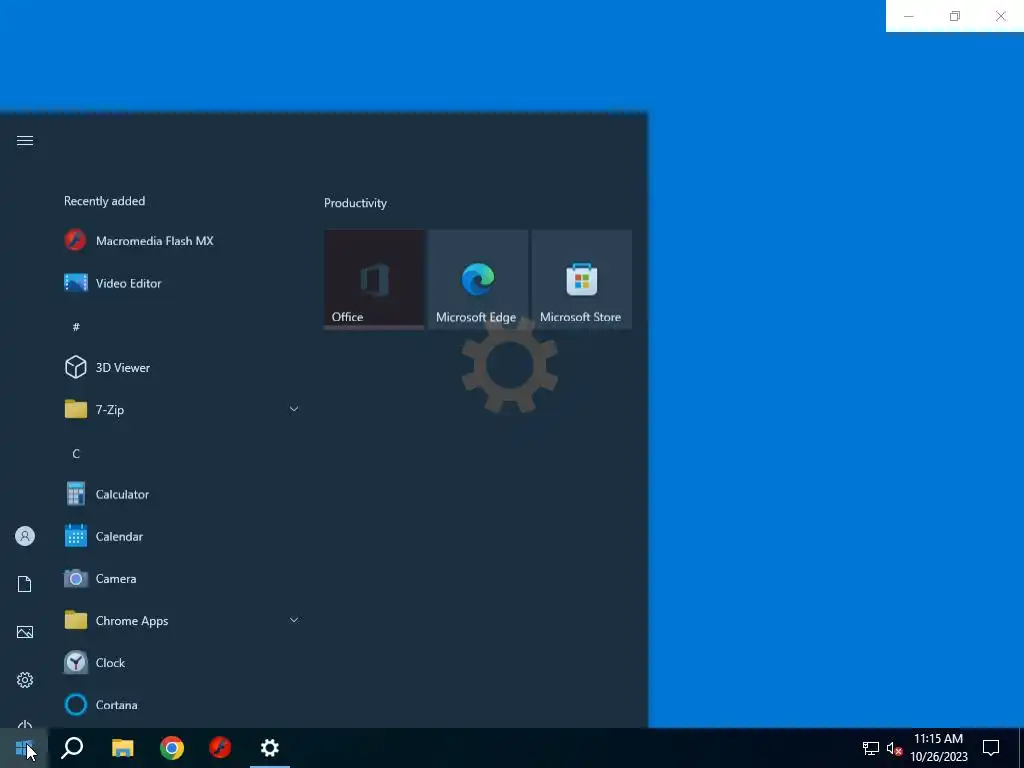This screenshot has width=1024, height=768.
Task: Click the Windows Start button
Action: 24,748
